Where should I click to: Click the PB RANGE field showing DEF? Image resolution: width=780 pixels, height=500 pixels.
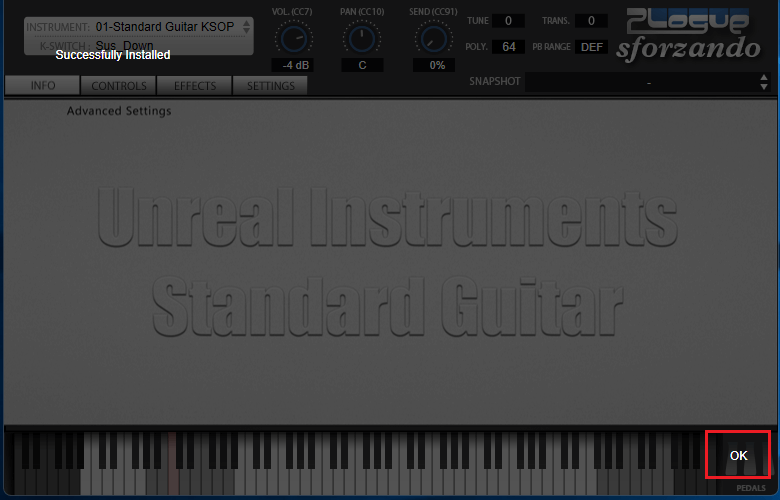coord(593,47)
